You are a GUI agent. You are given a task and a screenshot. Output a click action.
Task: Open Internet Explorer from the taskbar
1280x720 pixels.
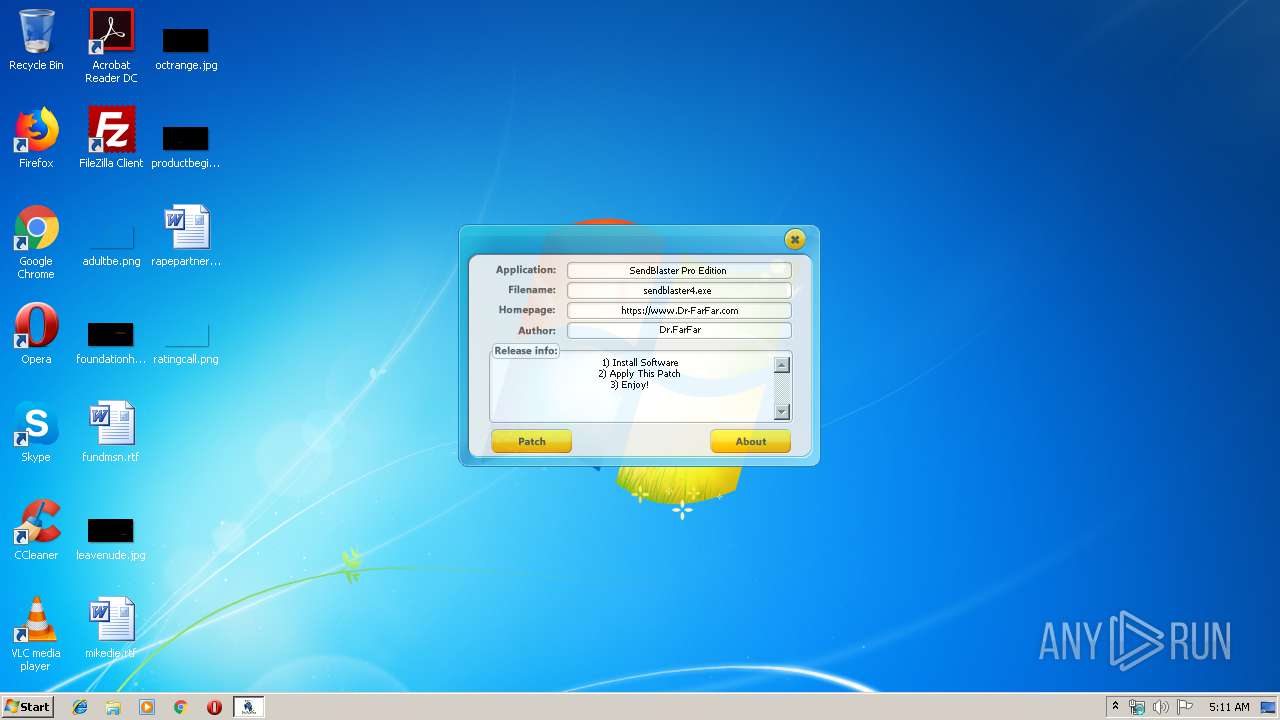coord(80,707)
